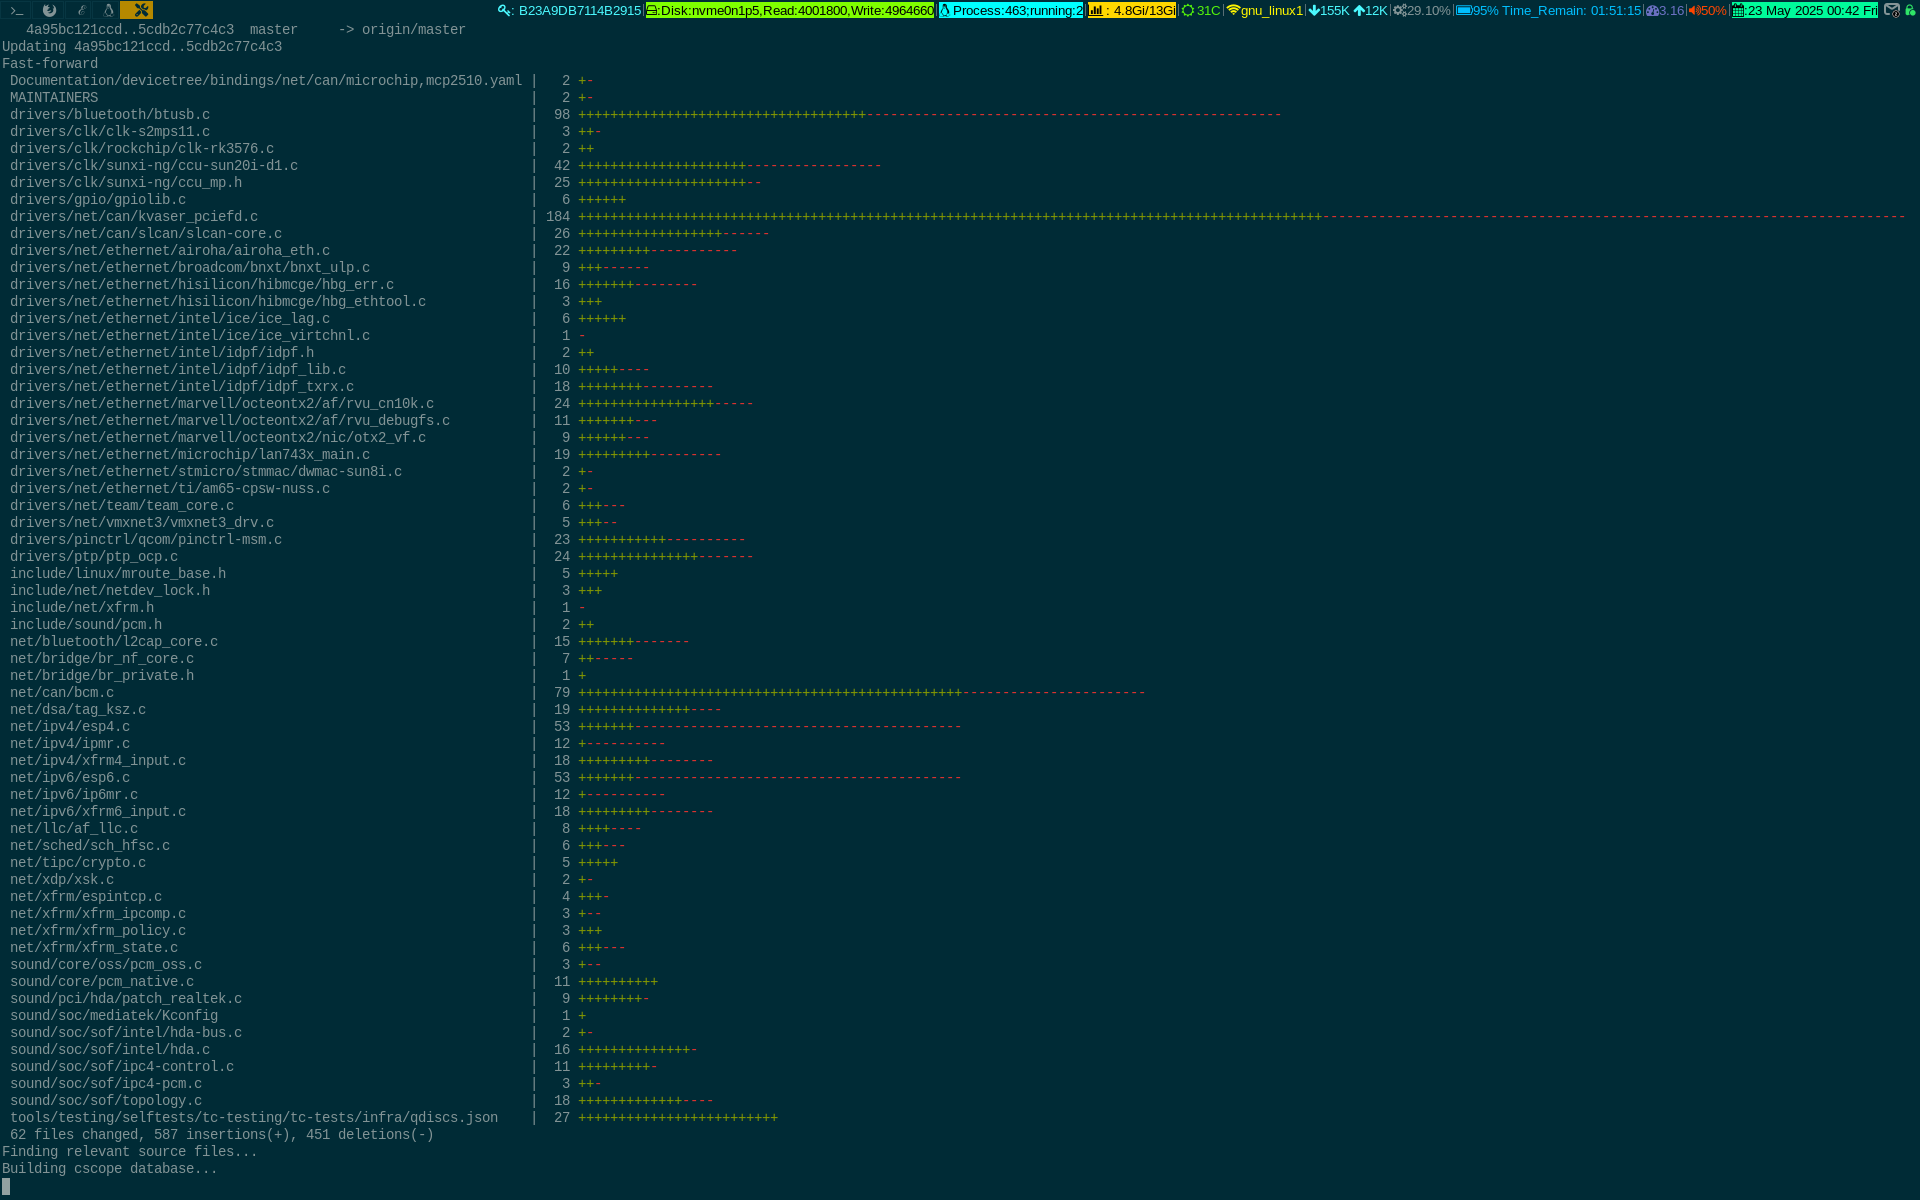The width and height of the screenshot is (1920, 1200).
Task: Select net/sched/sch_hfsc.c entry
Action: coord(90,846)
